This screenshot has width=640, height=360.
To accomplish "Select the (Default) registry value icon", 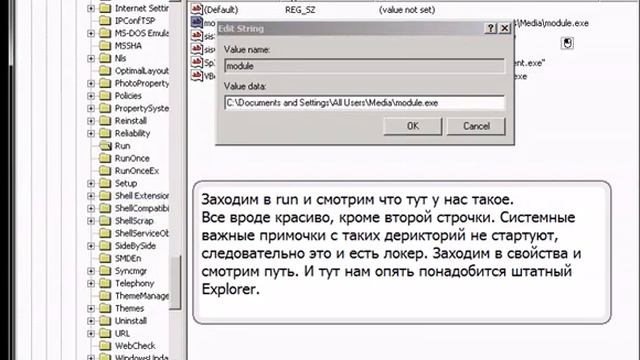I will pos(197,9).
